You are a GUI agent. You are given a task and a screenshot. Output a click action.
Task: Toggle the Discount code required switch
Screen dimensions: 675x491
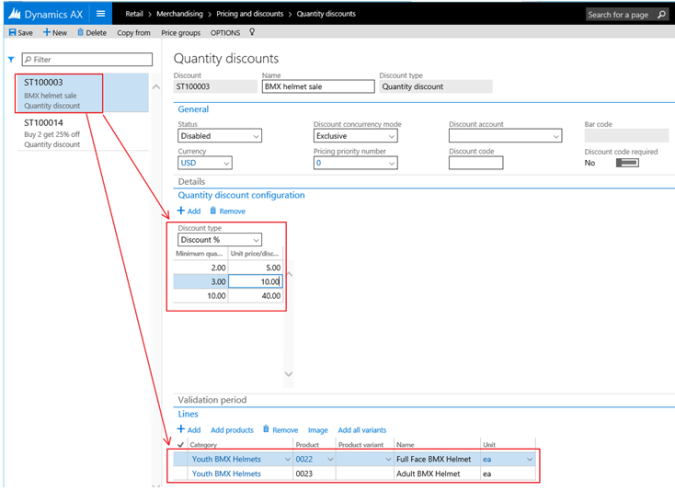click(627, 163)
